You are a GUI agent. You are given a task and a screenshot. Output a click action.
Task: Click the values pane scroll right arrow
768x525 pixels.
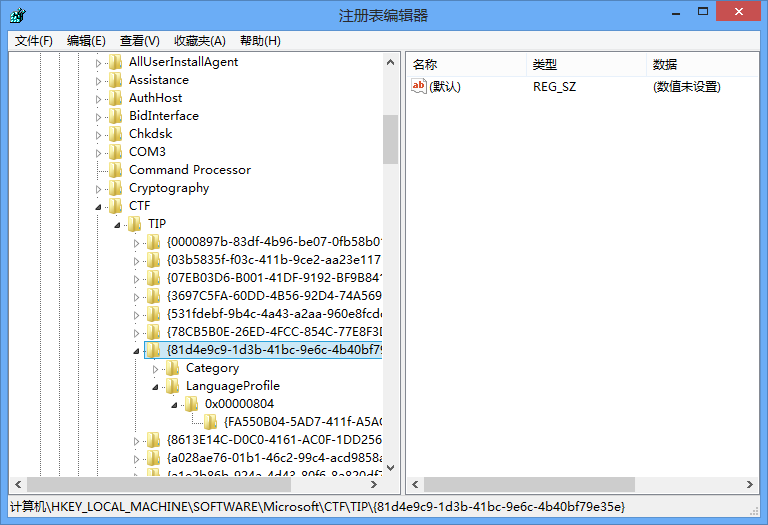tap(749, 484)
